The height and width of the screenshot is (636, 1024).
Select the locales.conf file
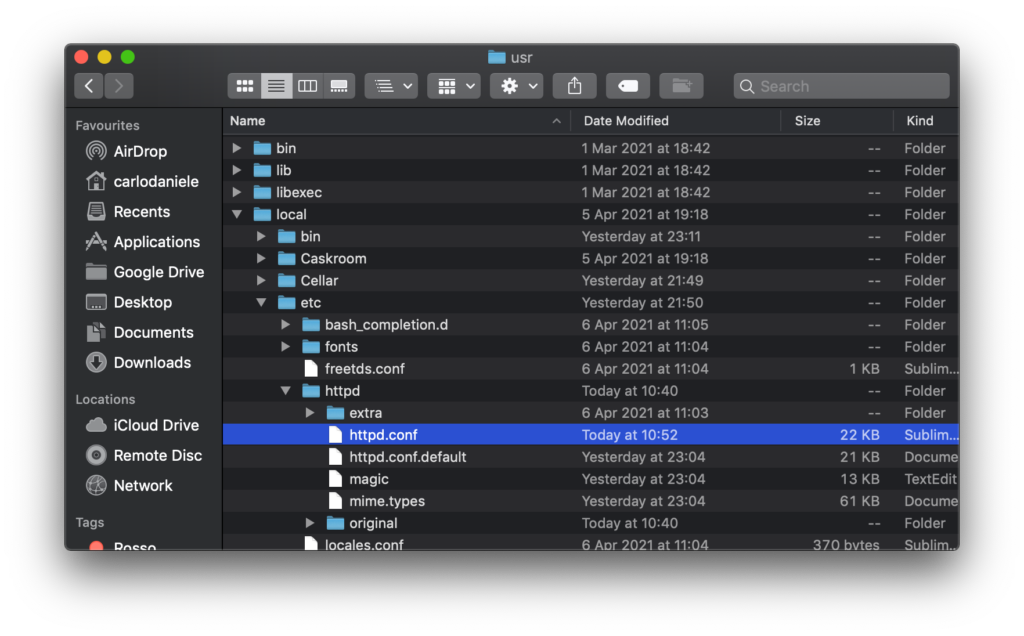[x=591, y=543]
